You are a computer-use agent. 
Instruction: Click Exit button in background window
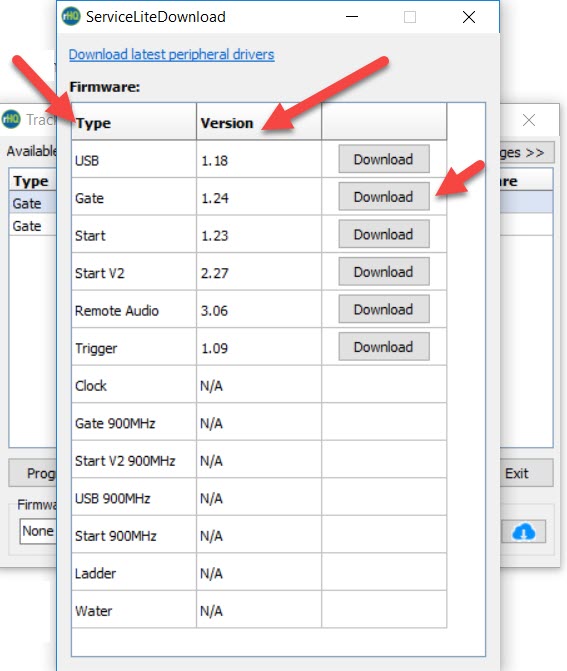[526, 473]
